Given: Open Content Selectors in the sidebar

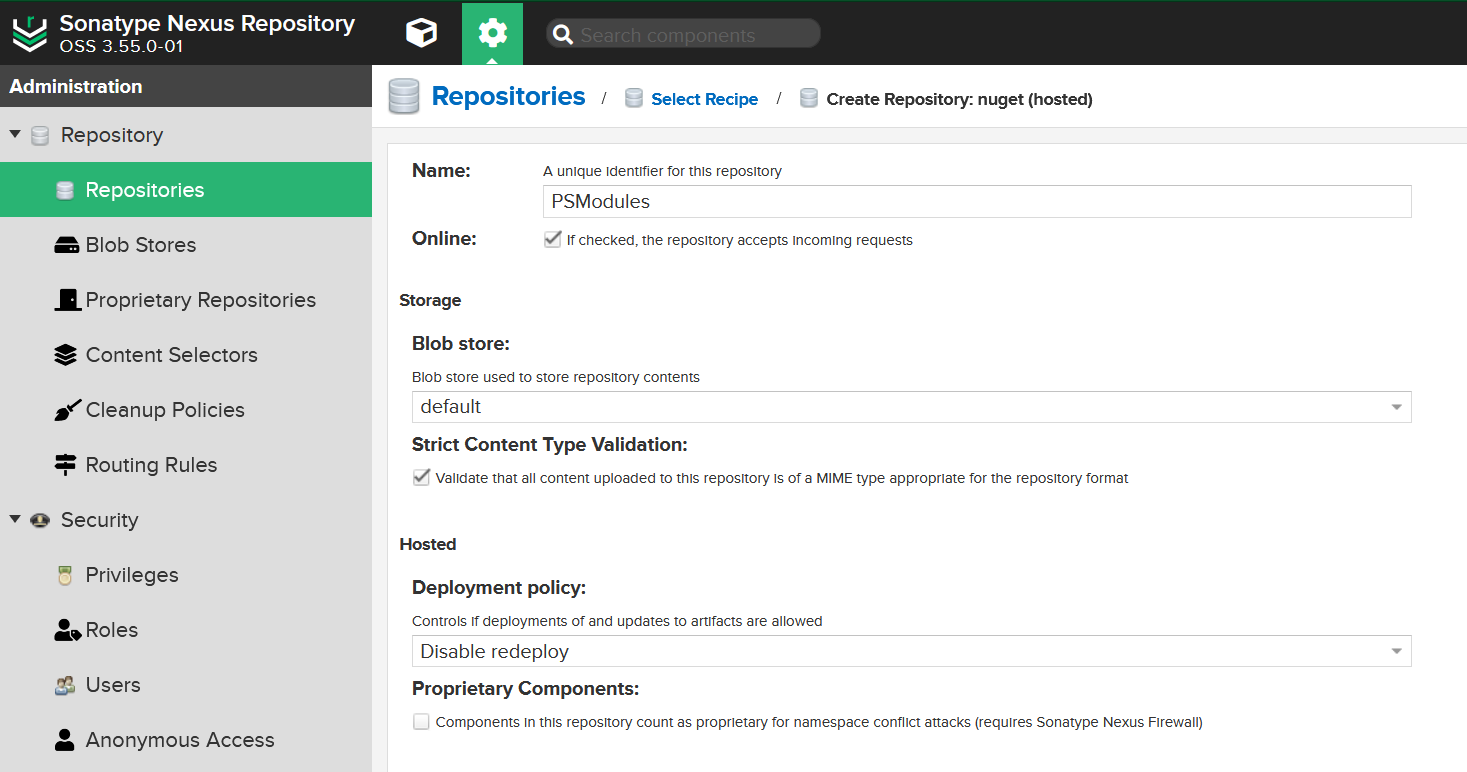Looking at the screenshot, I should [x=186, y=355].
